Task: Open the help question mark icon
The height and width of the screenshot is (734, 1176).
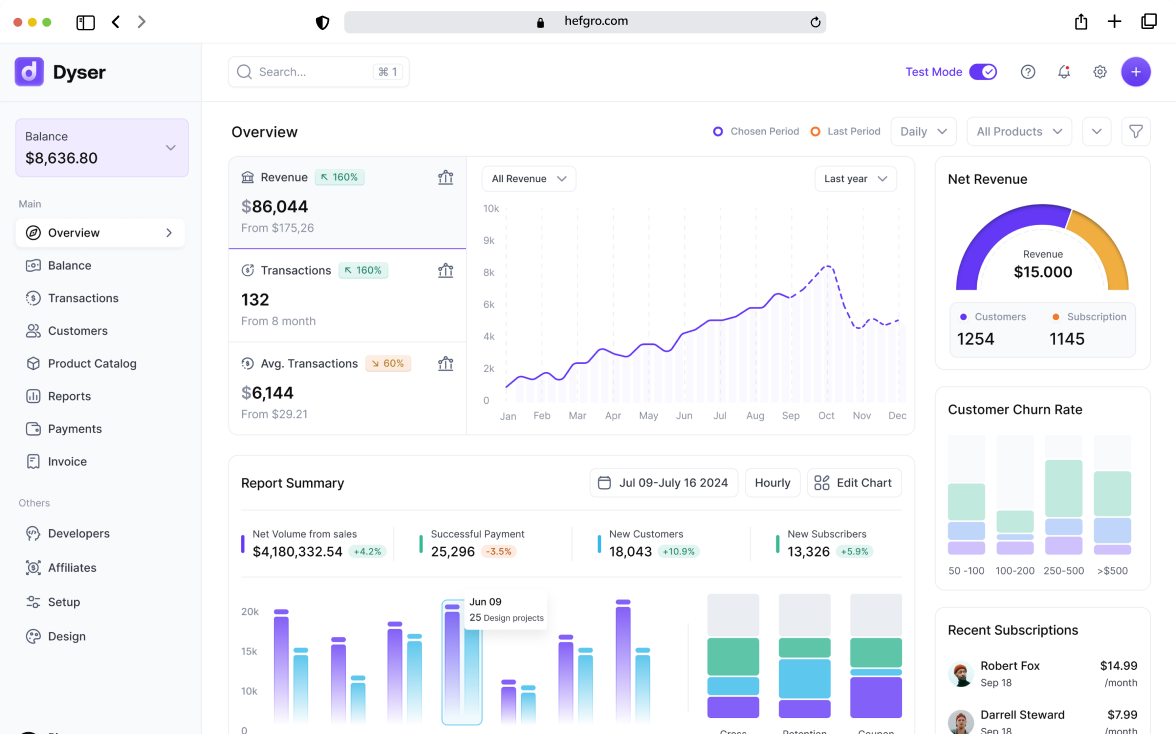Action: 1028,72
